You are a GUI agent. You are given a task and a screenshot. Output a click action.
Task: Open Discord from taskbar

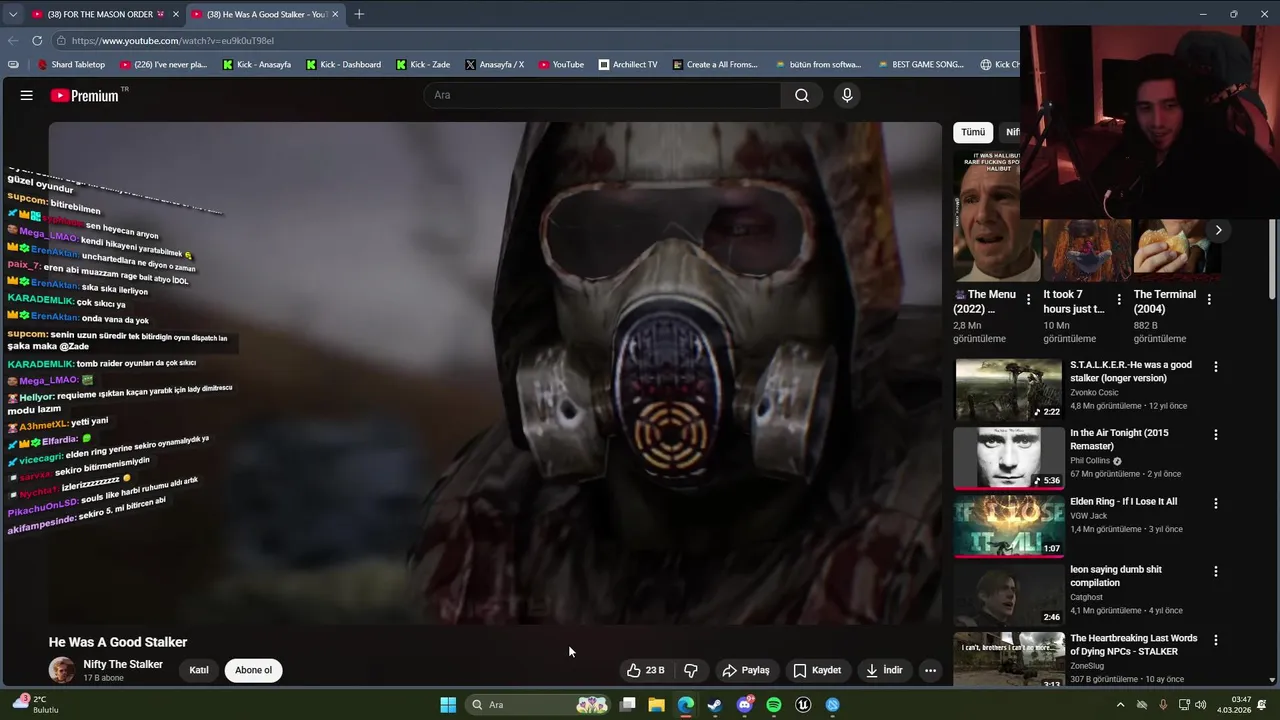tap(744, 705)
